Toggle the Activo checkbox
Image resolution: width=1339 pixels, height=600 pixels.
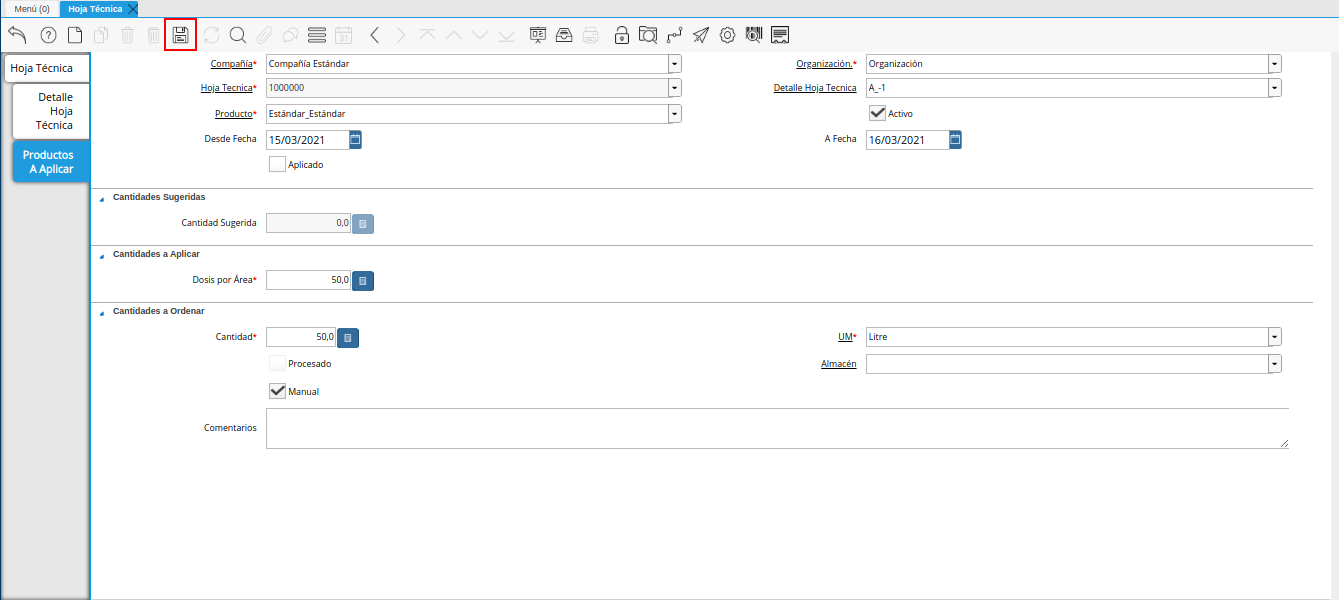tap(877, 113)
